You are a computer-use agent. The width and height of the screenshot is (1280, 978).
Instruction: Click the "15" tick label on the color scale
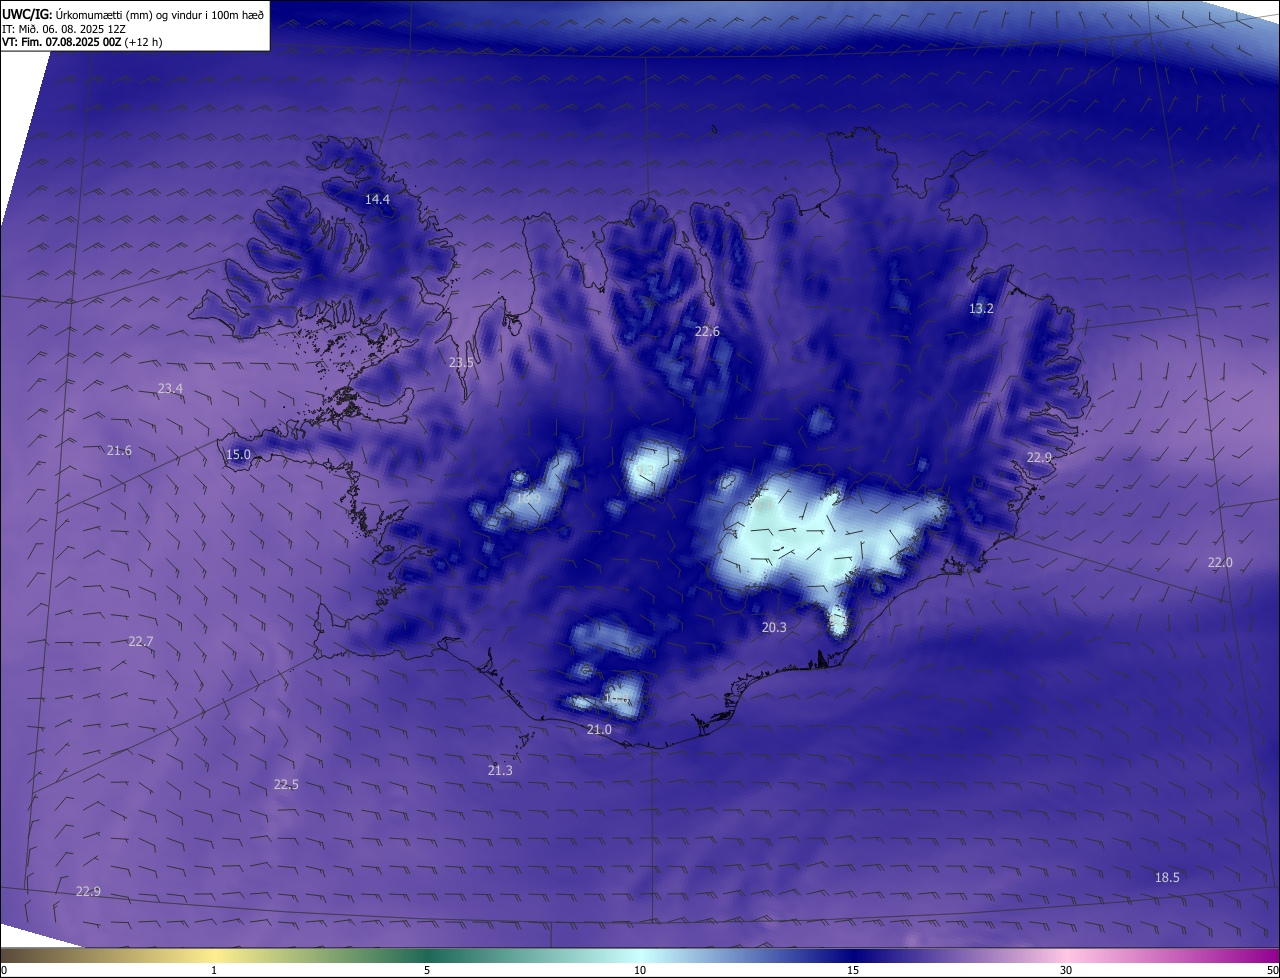coord(853,970)
